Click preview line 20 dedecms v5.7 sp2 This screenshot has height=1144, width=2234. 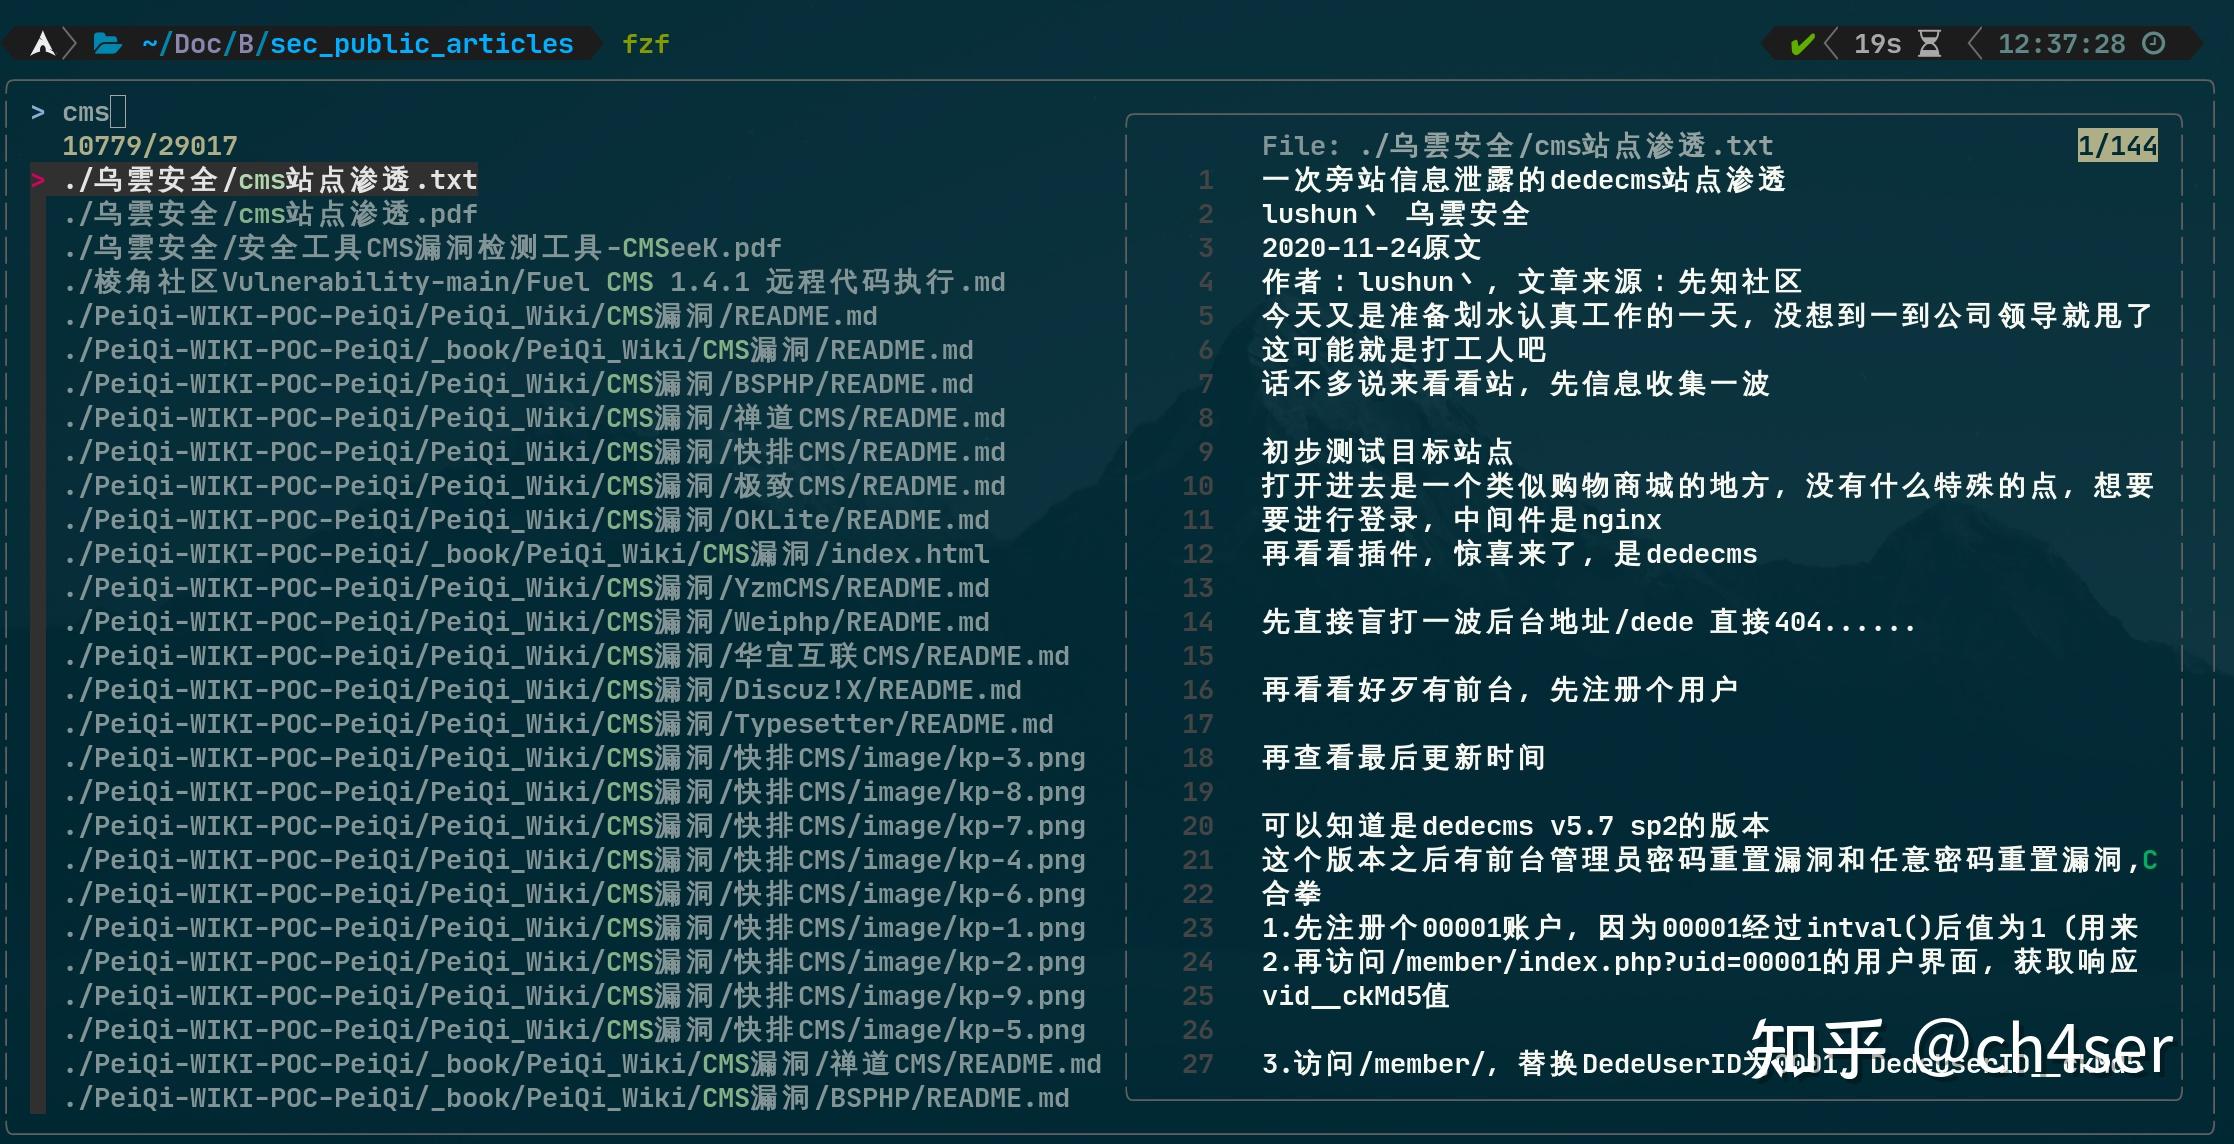(x=1516, y=826)
